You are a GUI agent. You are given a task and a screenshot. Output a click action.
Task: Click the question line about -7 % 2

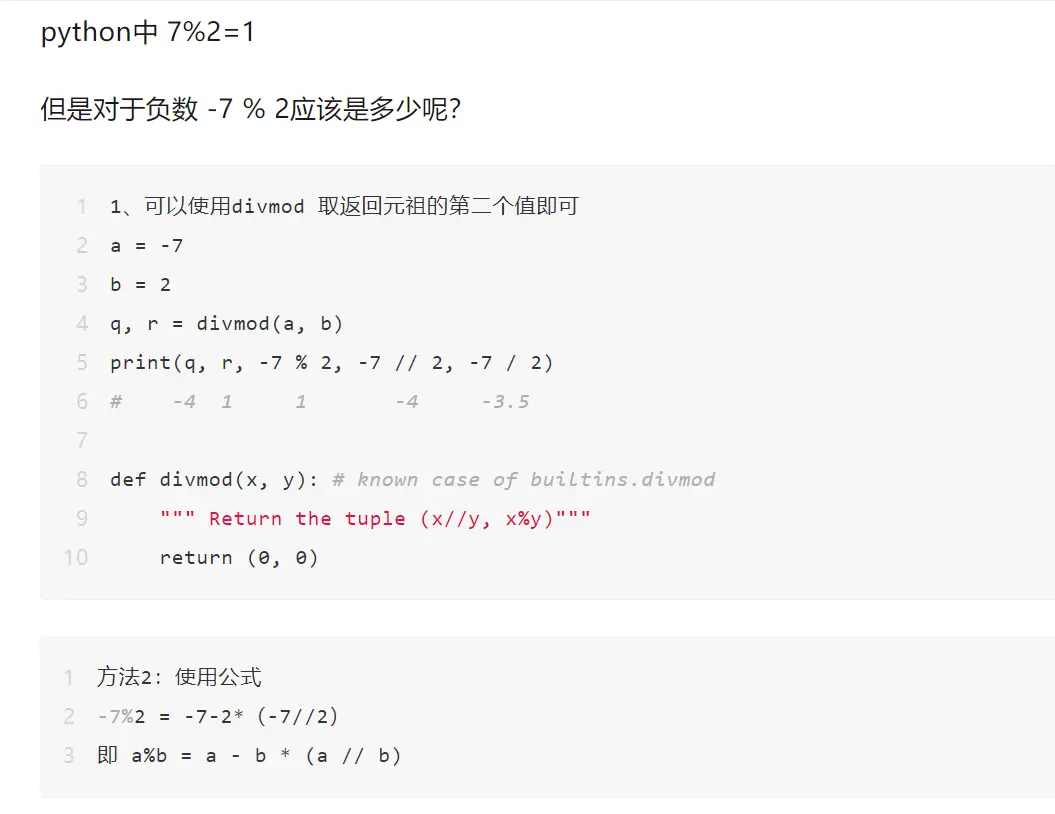[250, 108]
